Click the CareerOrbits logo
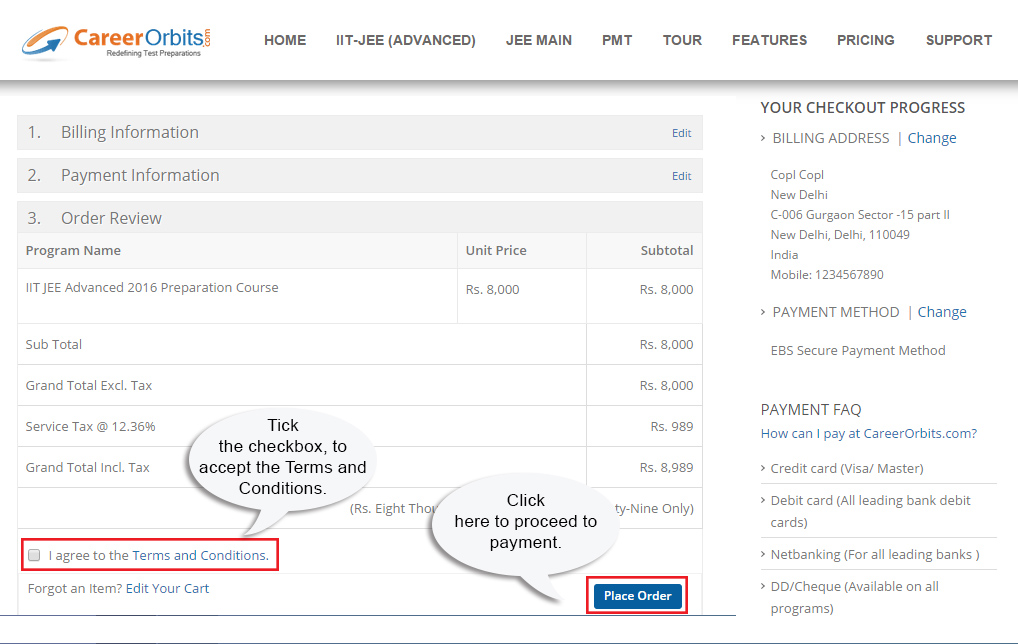 tap(117, 40)
